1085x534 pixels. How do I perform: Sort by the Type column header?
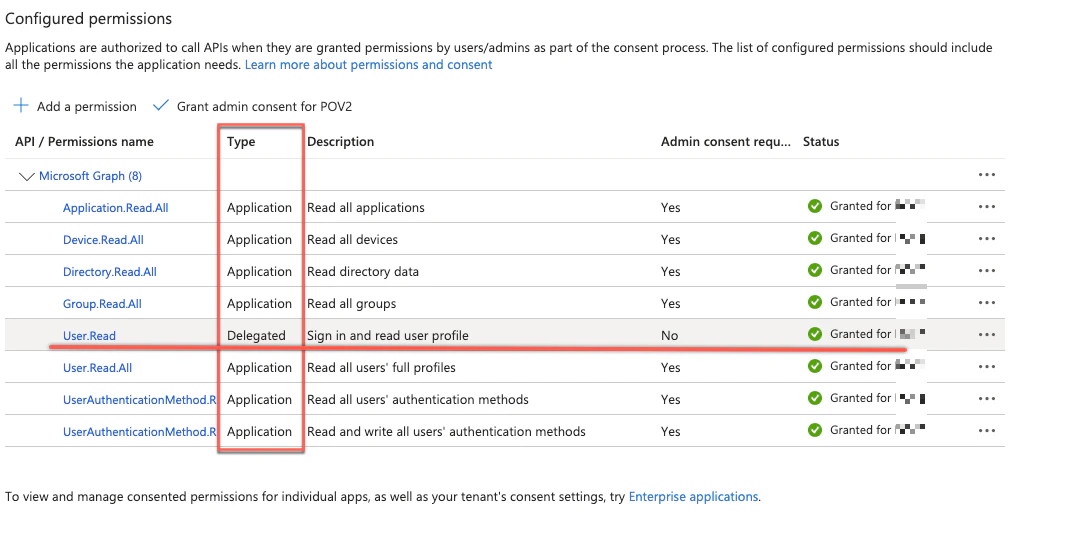coord(241,142)
